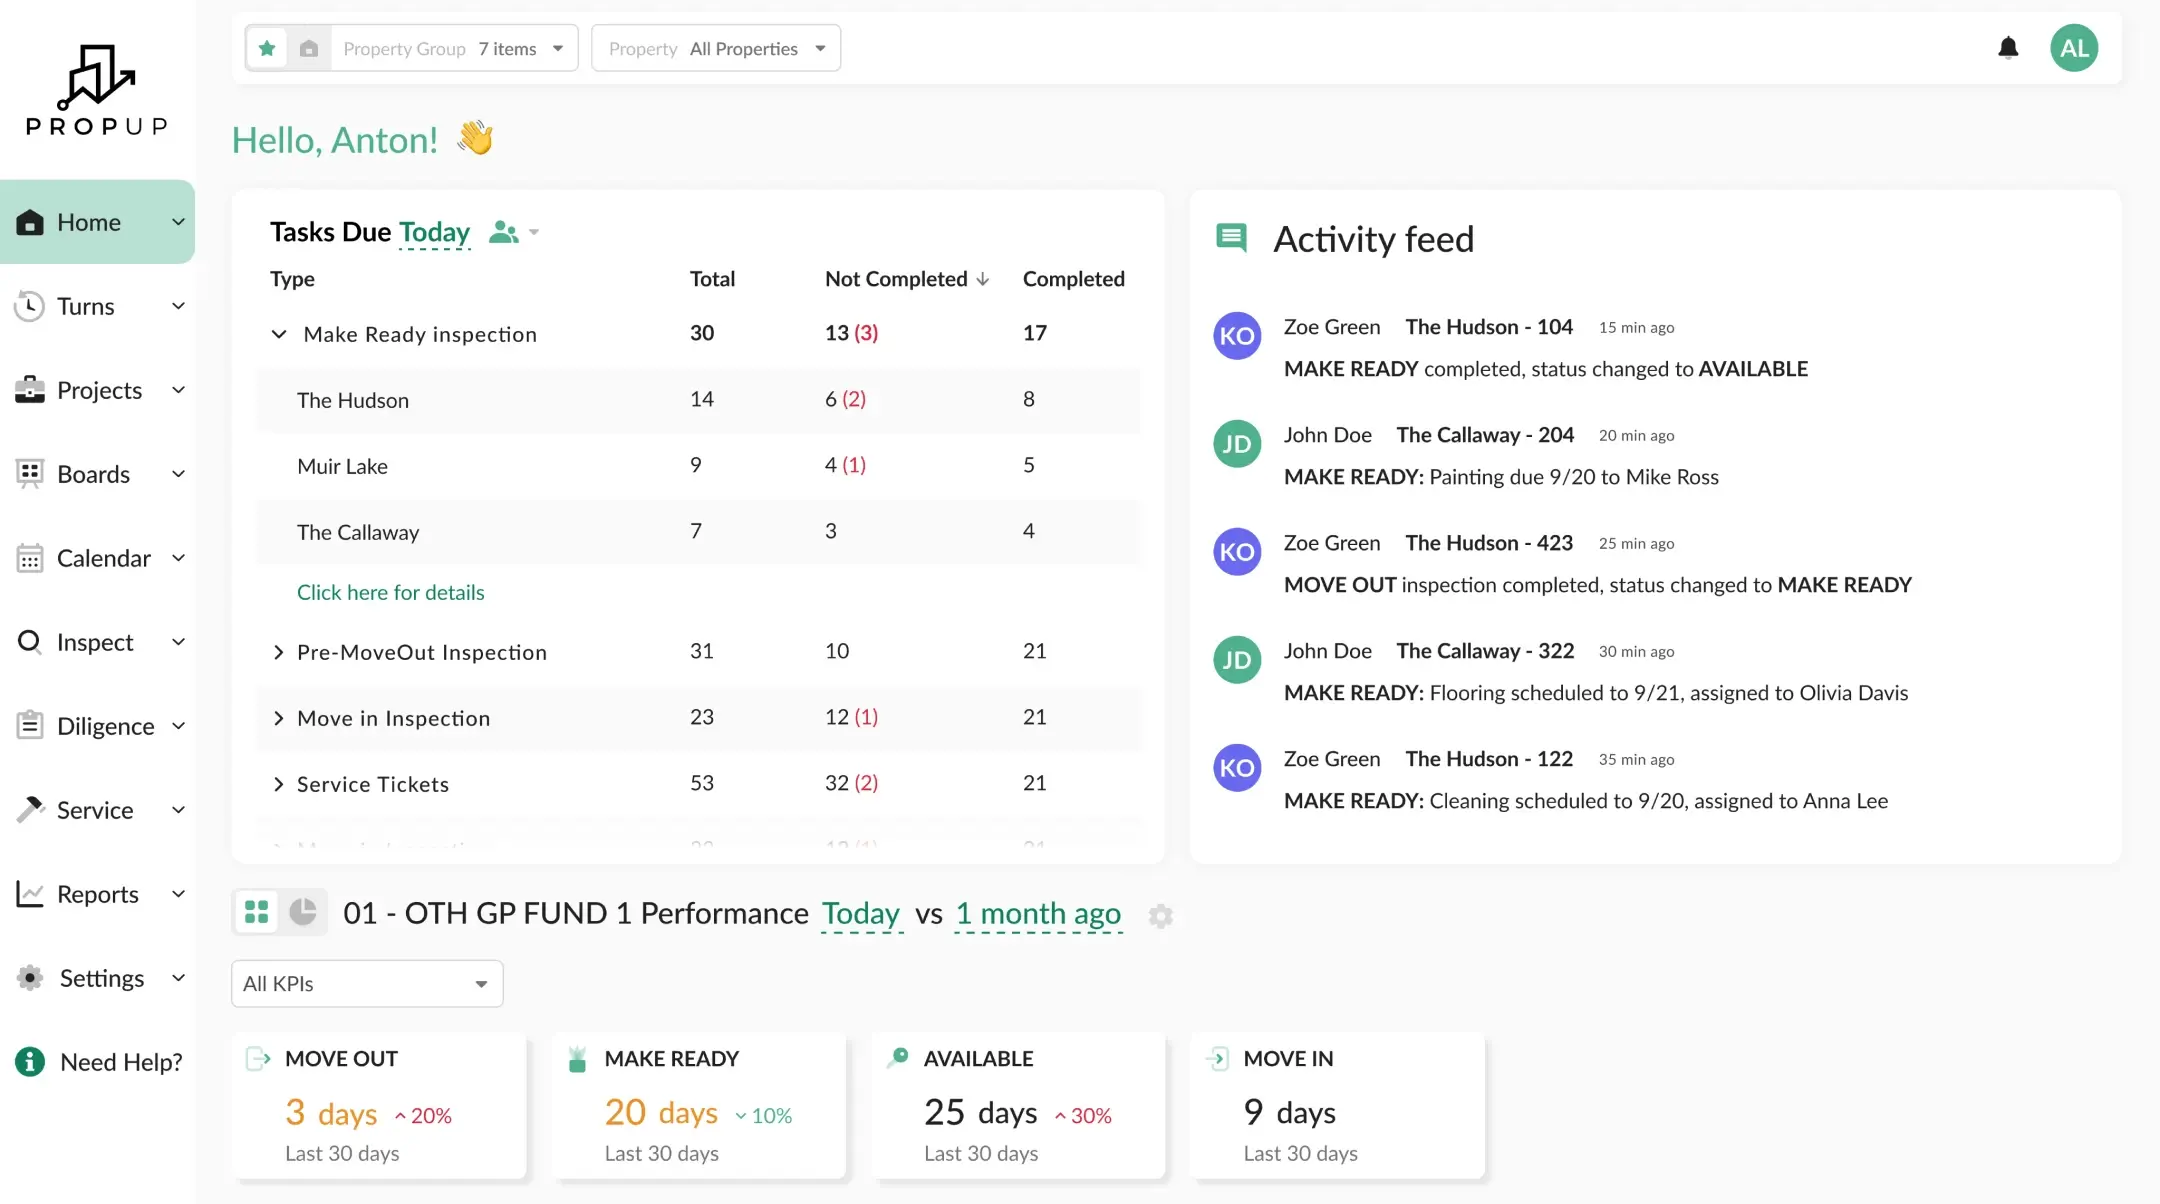Click the team filter people icon
The image size is (2160, 1204).
[504, 232]
